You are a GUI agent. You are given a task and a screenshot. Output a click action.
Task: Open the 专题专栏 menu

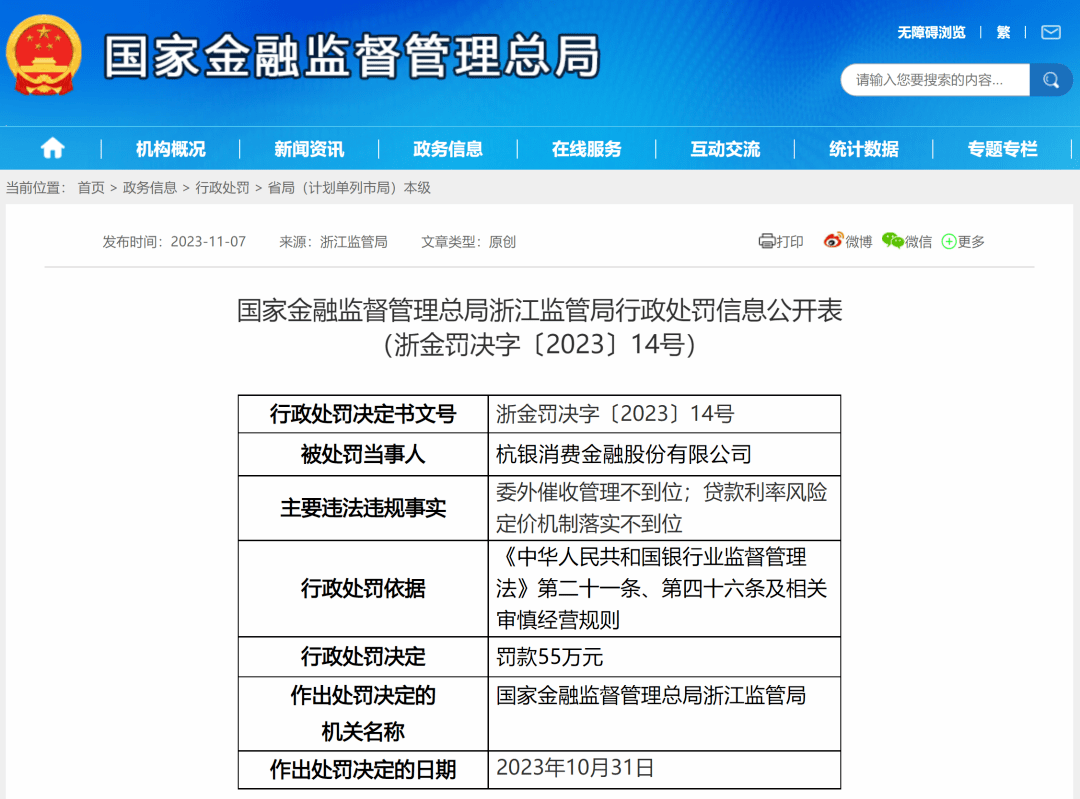click(x=1002, y=149)
